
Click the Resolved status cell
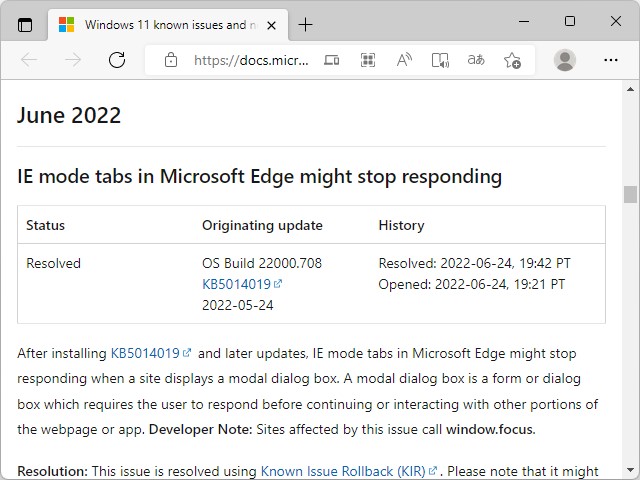[53, 263]
